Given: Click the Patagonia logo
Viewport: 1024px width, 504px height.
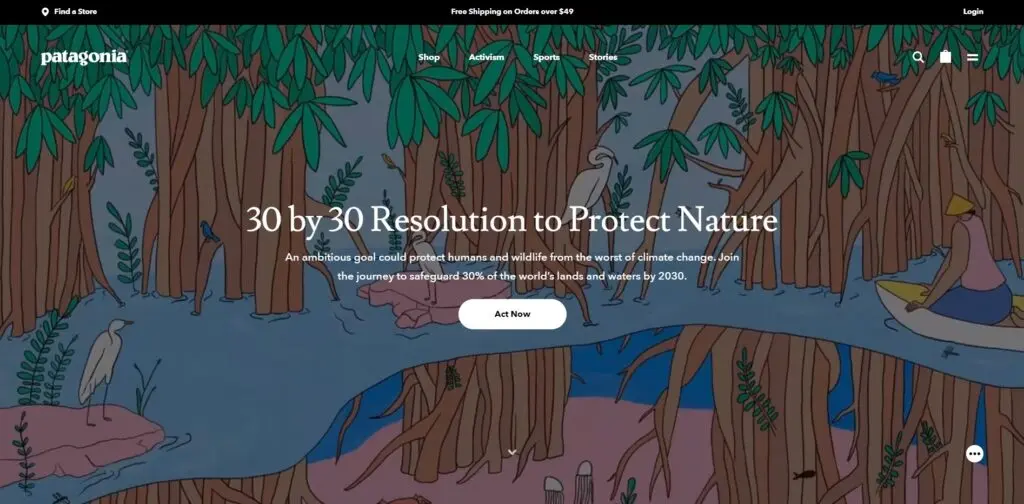Looking at the screenshot, I should pos(84,57).
